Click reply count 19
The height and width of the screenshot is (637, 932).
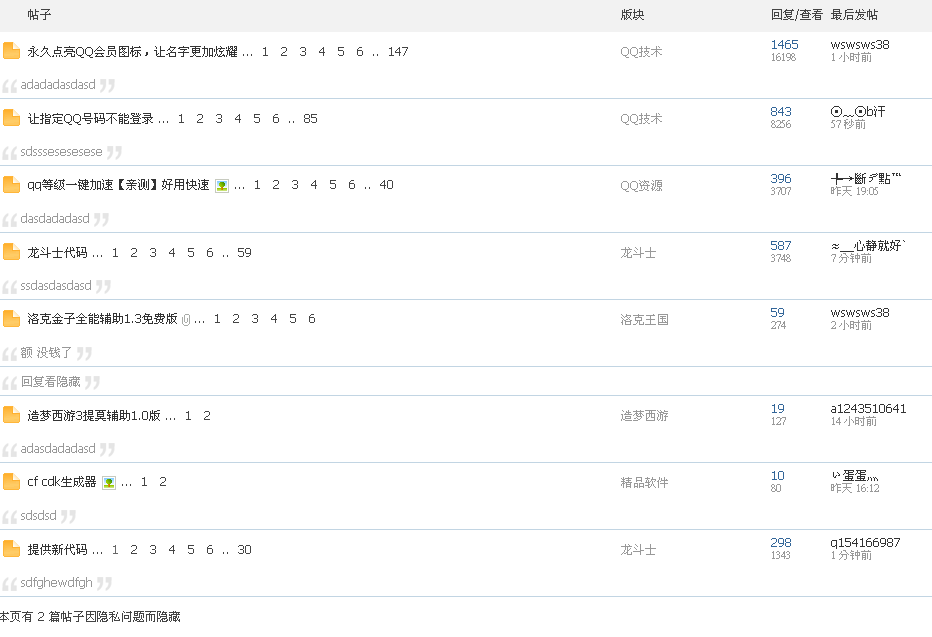(777, 409)
